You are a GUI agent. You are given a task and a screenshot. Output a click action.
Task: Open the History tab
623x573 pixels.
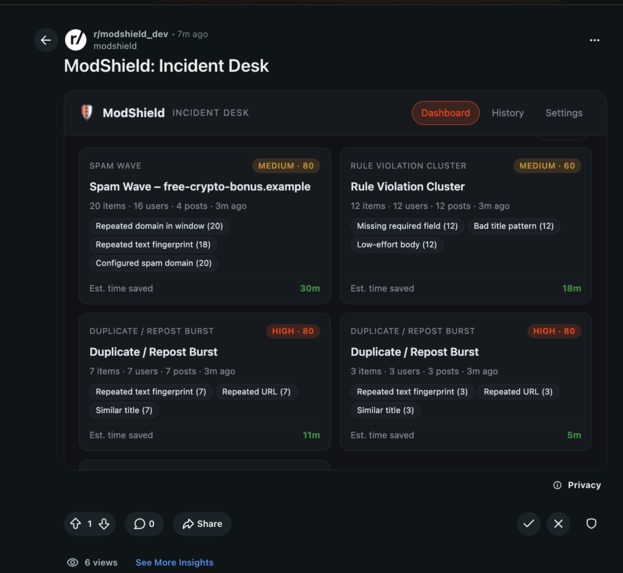click(507, 113)
